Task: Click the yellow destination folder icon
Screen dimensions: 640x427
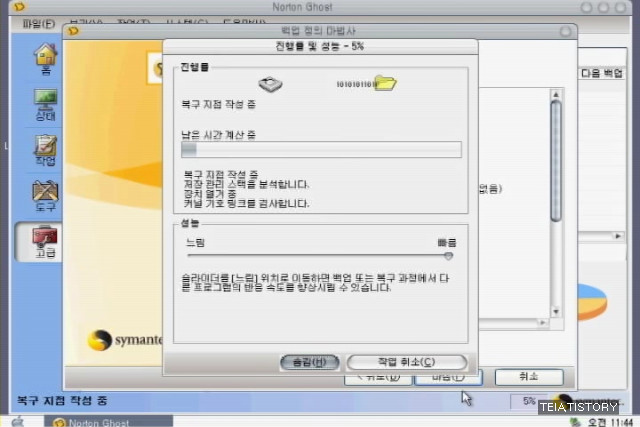Action: [385, 83]
